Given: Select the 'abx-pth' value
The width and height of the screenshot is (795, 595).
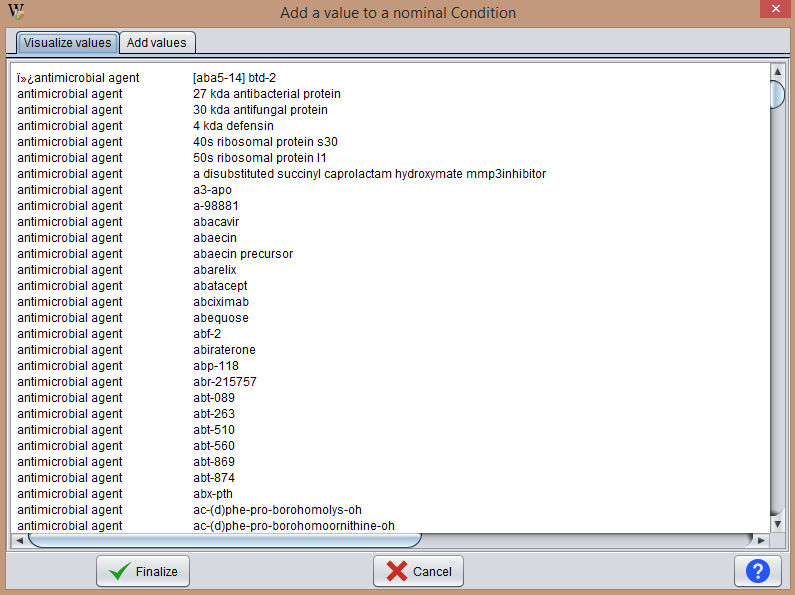Looking at the screenshot, I should coord(213,494).
